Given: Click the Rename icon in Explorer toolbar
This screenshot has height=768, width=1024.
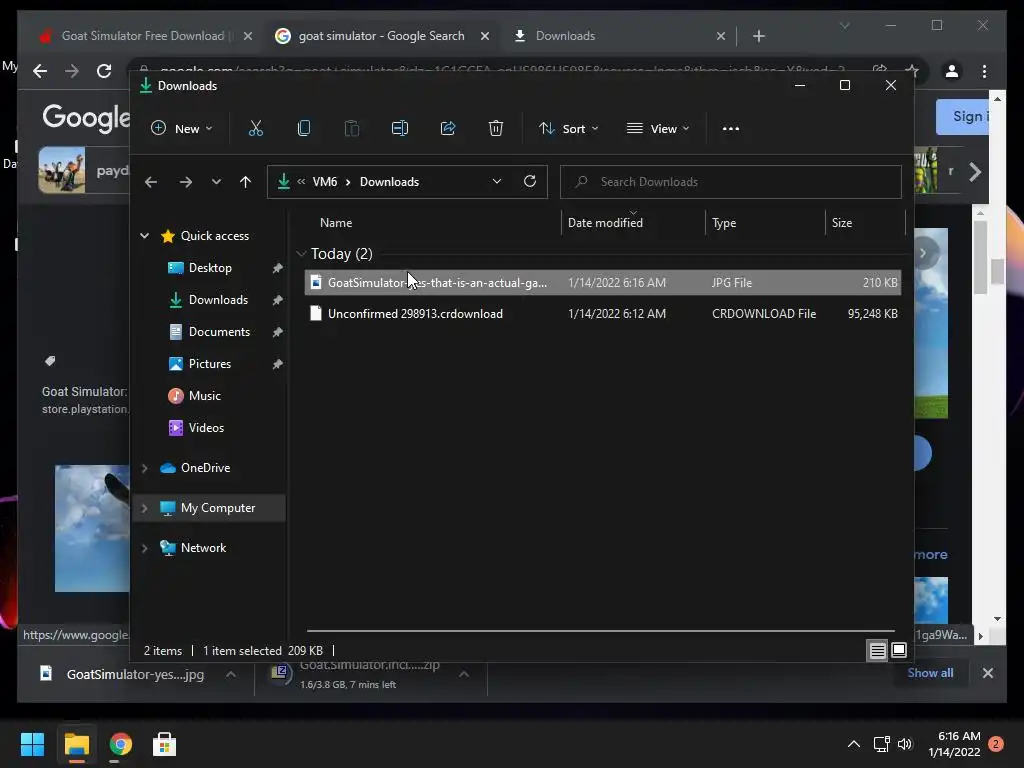Looking at the screenshot, I should pos(400,129).
